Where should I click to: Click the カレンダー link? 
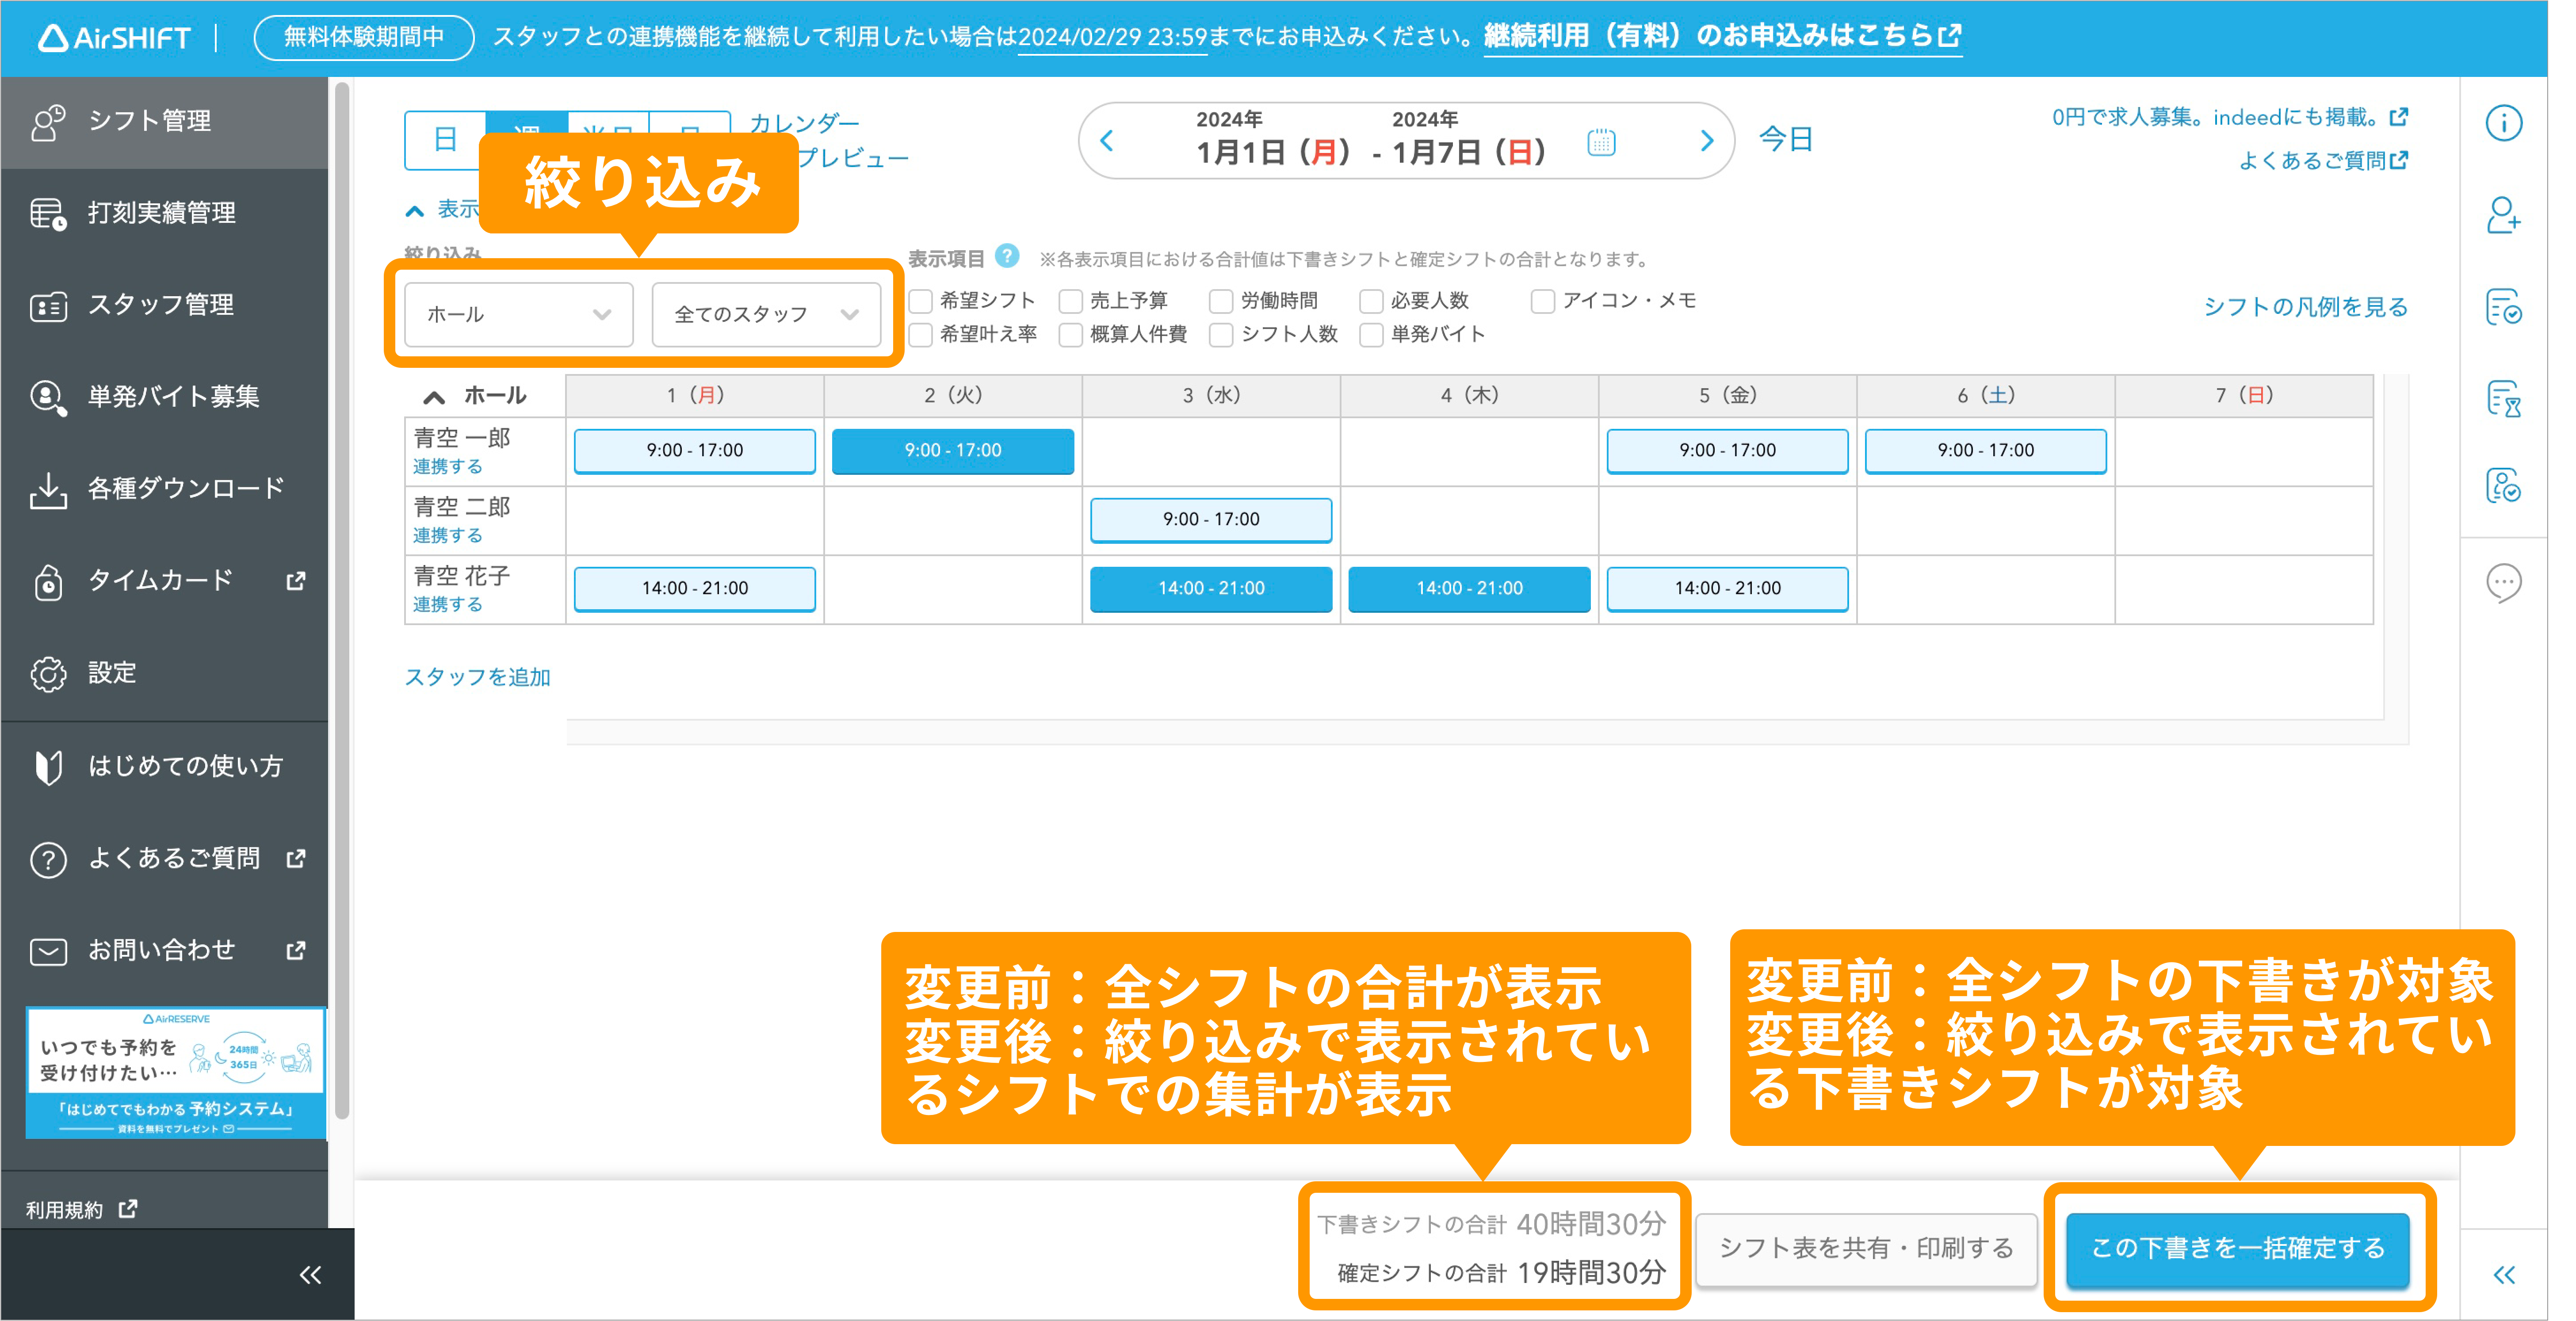[804, 123]
